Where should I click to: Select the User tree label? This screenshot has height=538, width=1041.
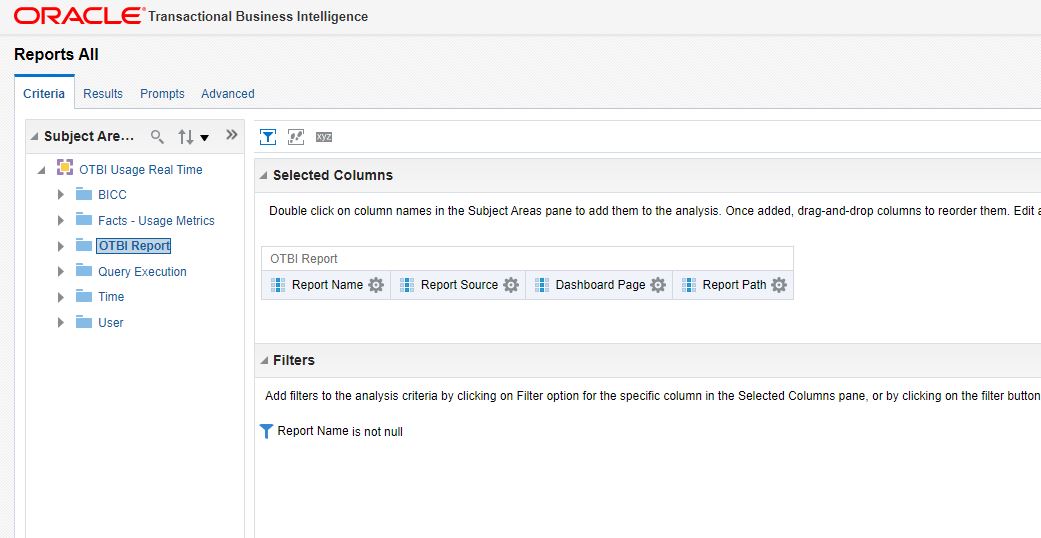(110, 322)
